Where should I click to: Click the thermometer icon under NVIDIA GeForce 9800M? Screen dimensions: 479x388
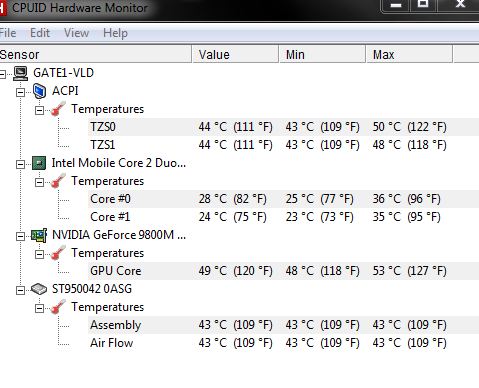pyautogui.click(x=58, y=253)
